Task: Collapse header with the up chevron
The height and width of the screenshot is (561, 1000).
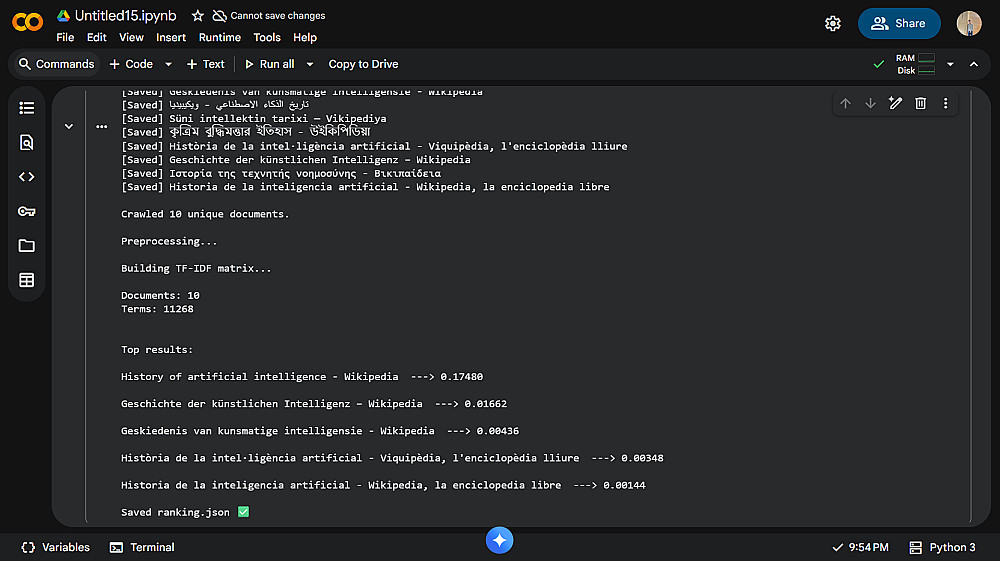Action: (x=974, y=64)
